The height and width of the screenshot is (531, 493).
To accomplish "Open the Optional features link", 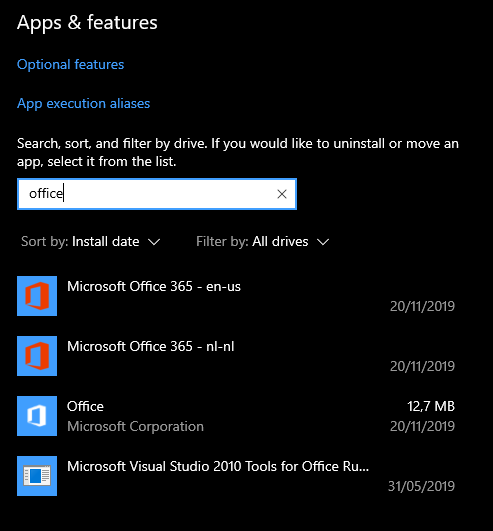I will coord(70,64).
